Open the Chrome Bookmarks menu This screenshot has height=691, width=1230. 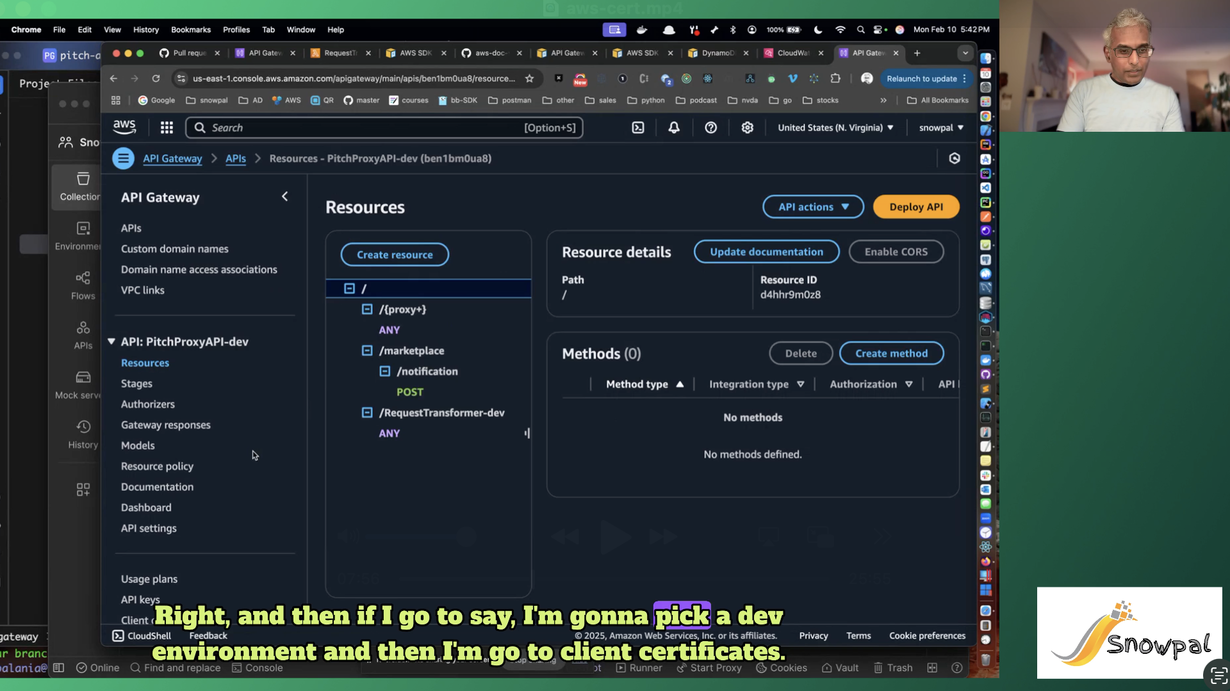[191, 30]
